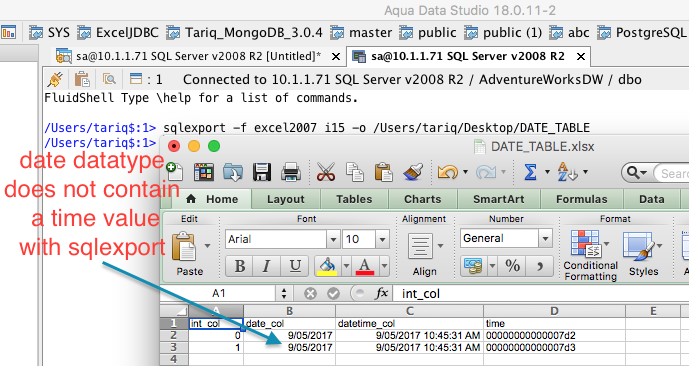Toggle Underline formatting button
The height and width of the screenshot is (366, 689).
coord(295,266)
